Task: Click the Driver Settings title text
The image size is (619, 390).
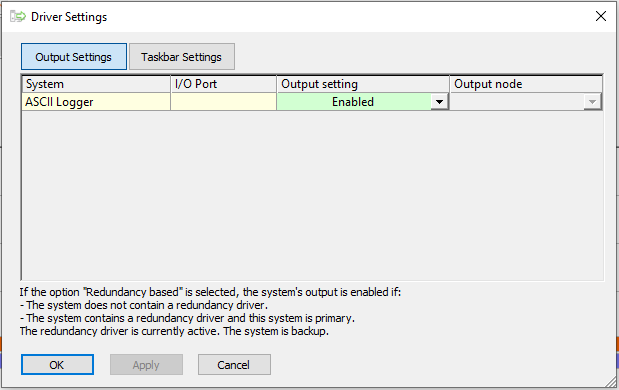Action: [x=69, y=17]
